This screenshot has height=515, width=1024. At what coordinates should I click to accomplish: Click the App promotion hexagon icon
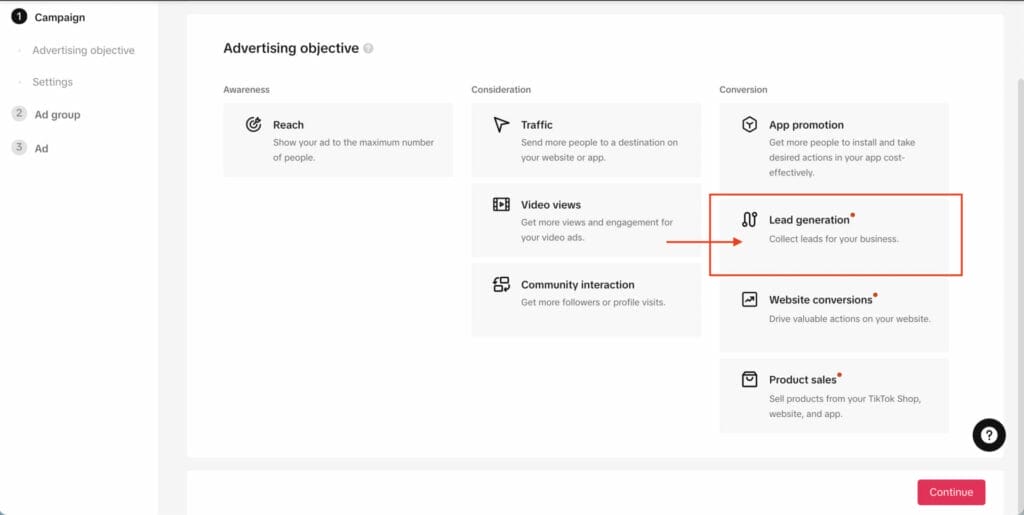tap(750, 124)
